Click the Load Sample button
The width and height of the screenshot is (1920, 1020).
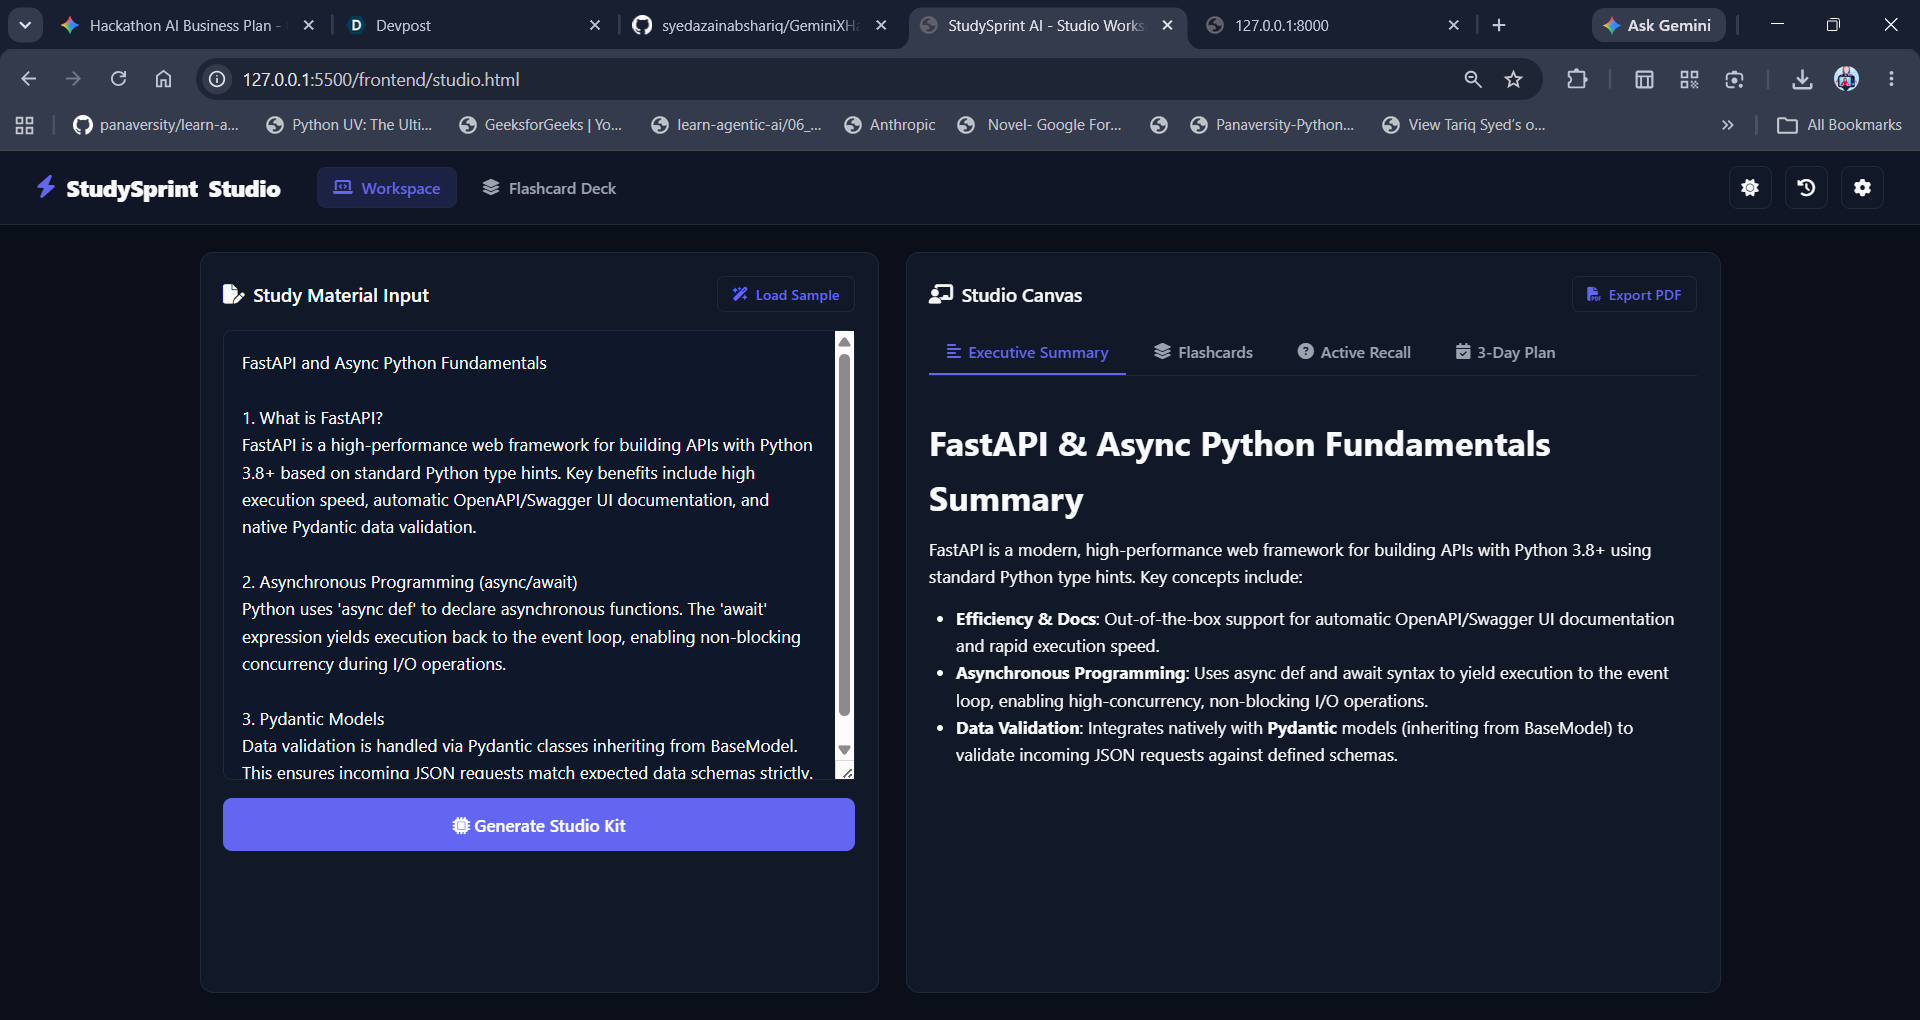[786, 295]
